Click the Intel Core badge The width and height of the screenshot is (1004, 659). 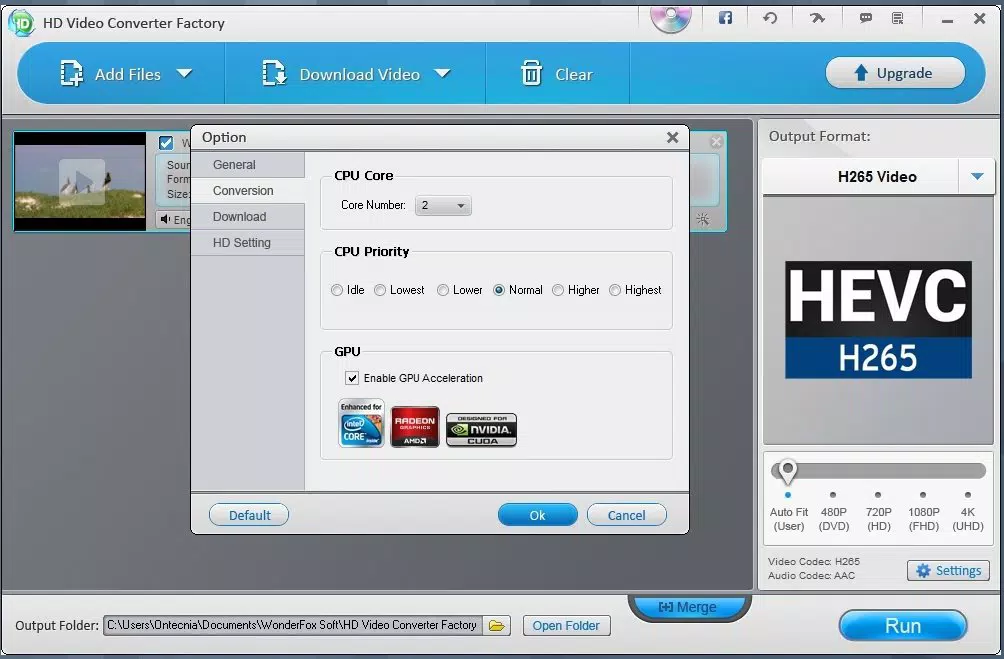click(361, 423)
